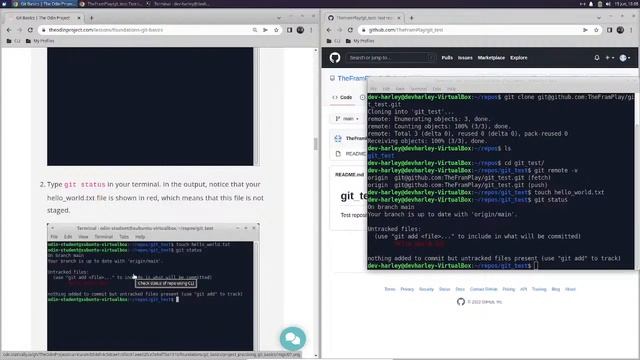Open the GitHub profile avatar menu
The image size is (640, 360).
[624, 58]
